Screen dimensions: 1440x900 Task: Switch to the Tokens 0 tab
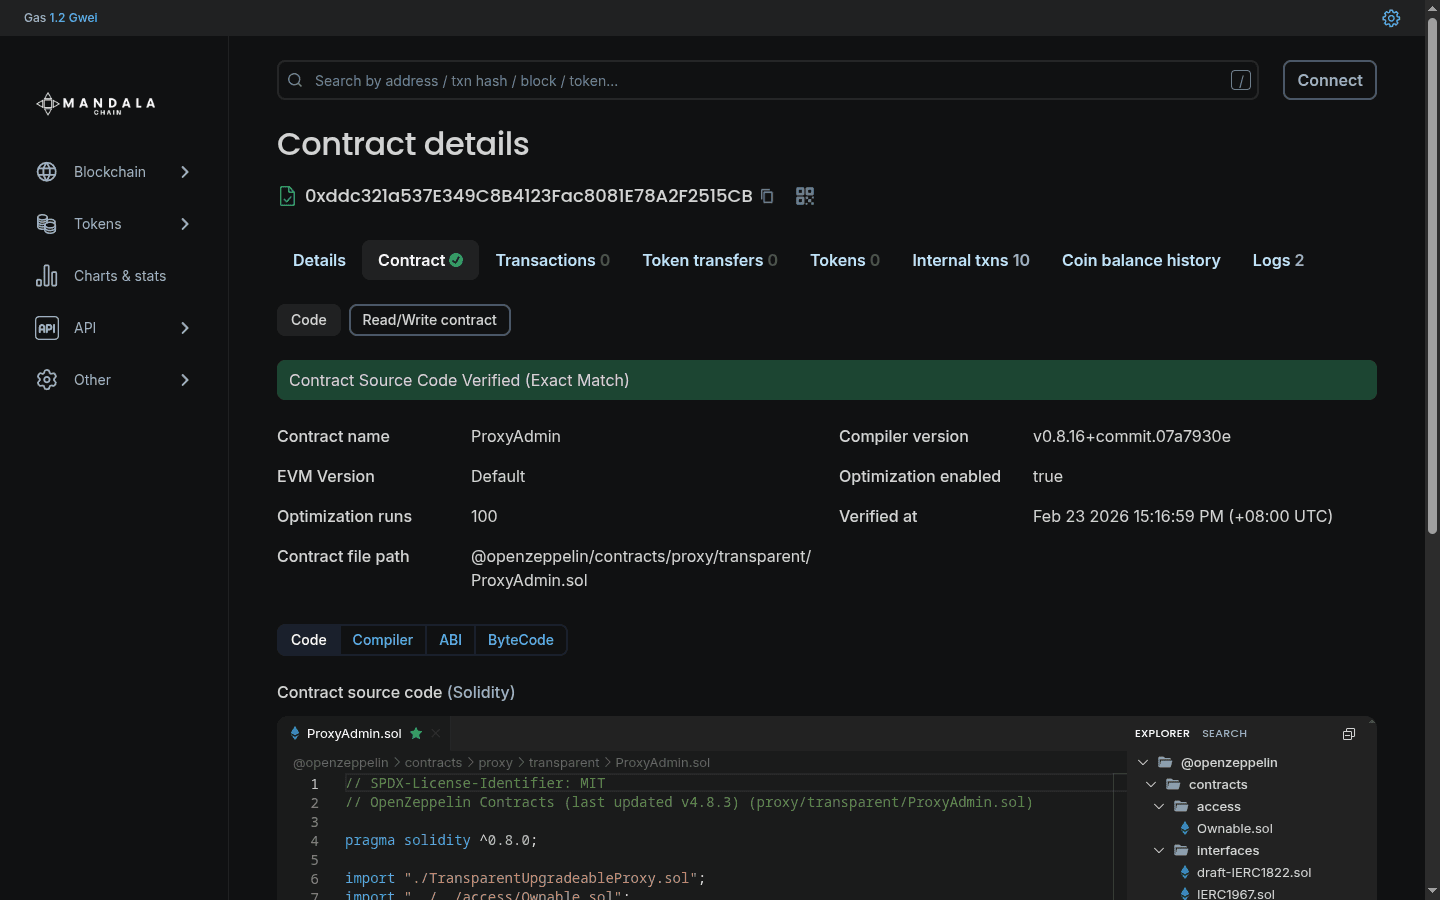coord(845,260)
